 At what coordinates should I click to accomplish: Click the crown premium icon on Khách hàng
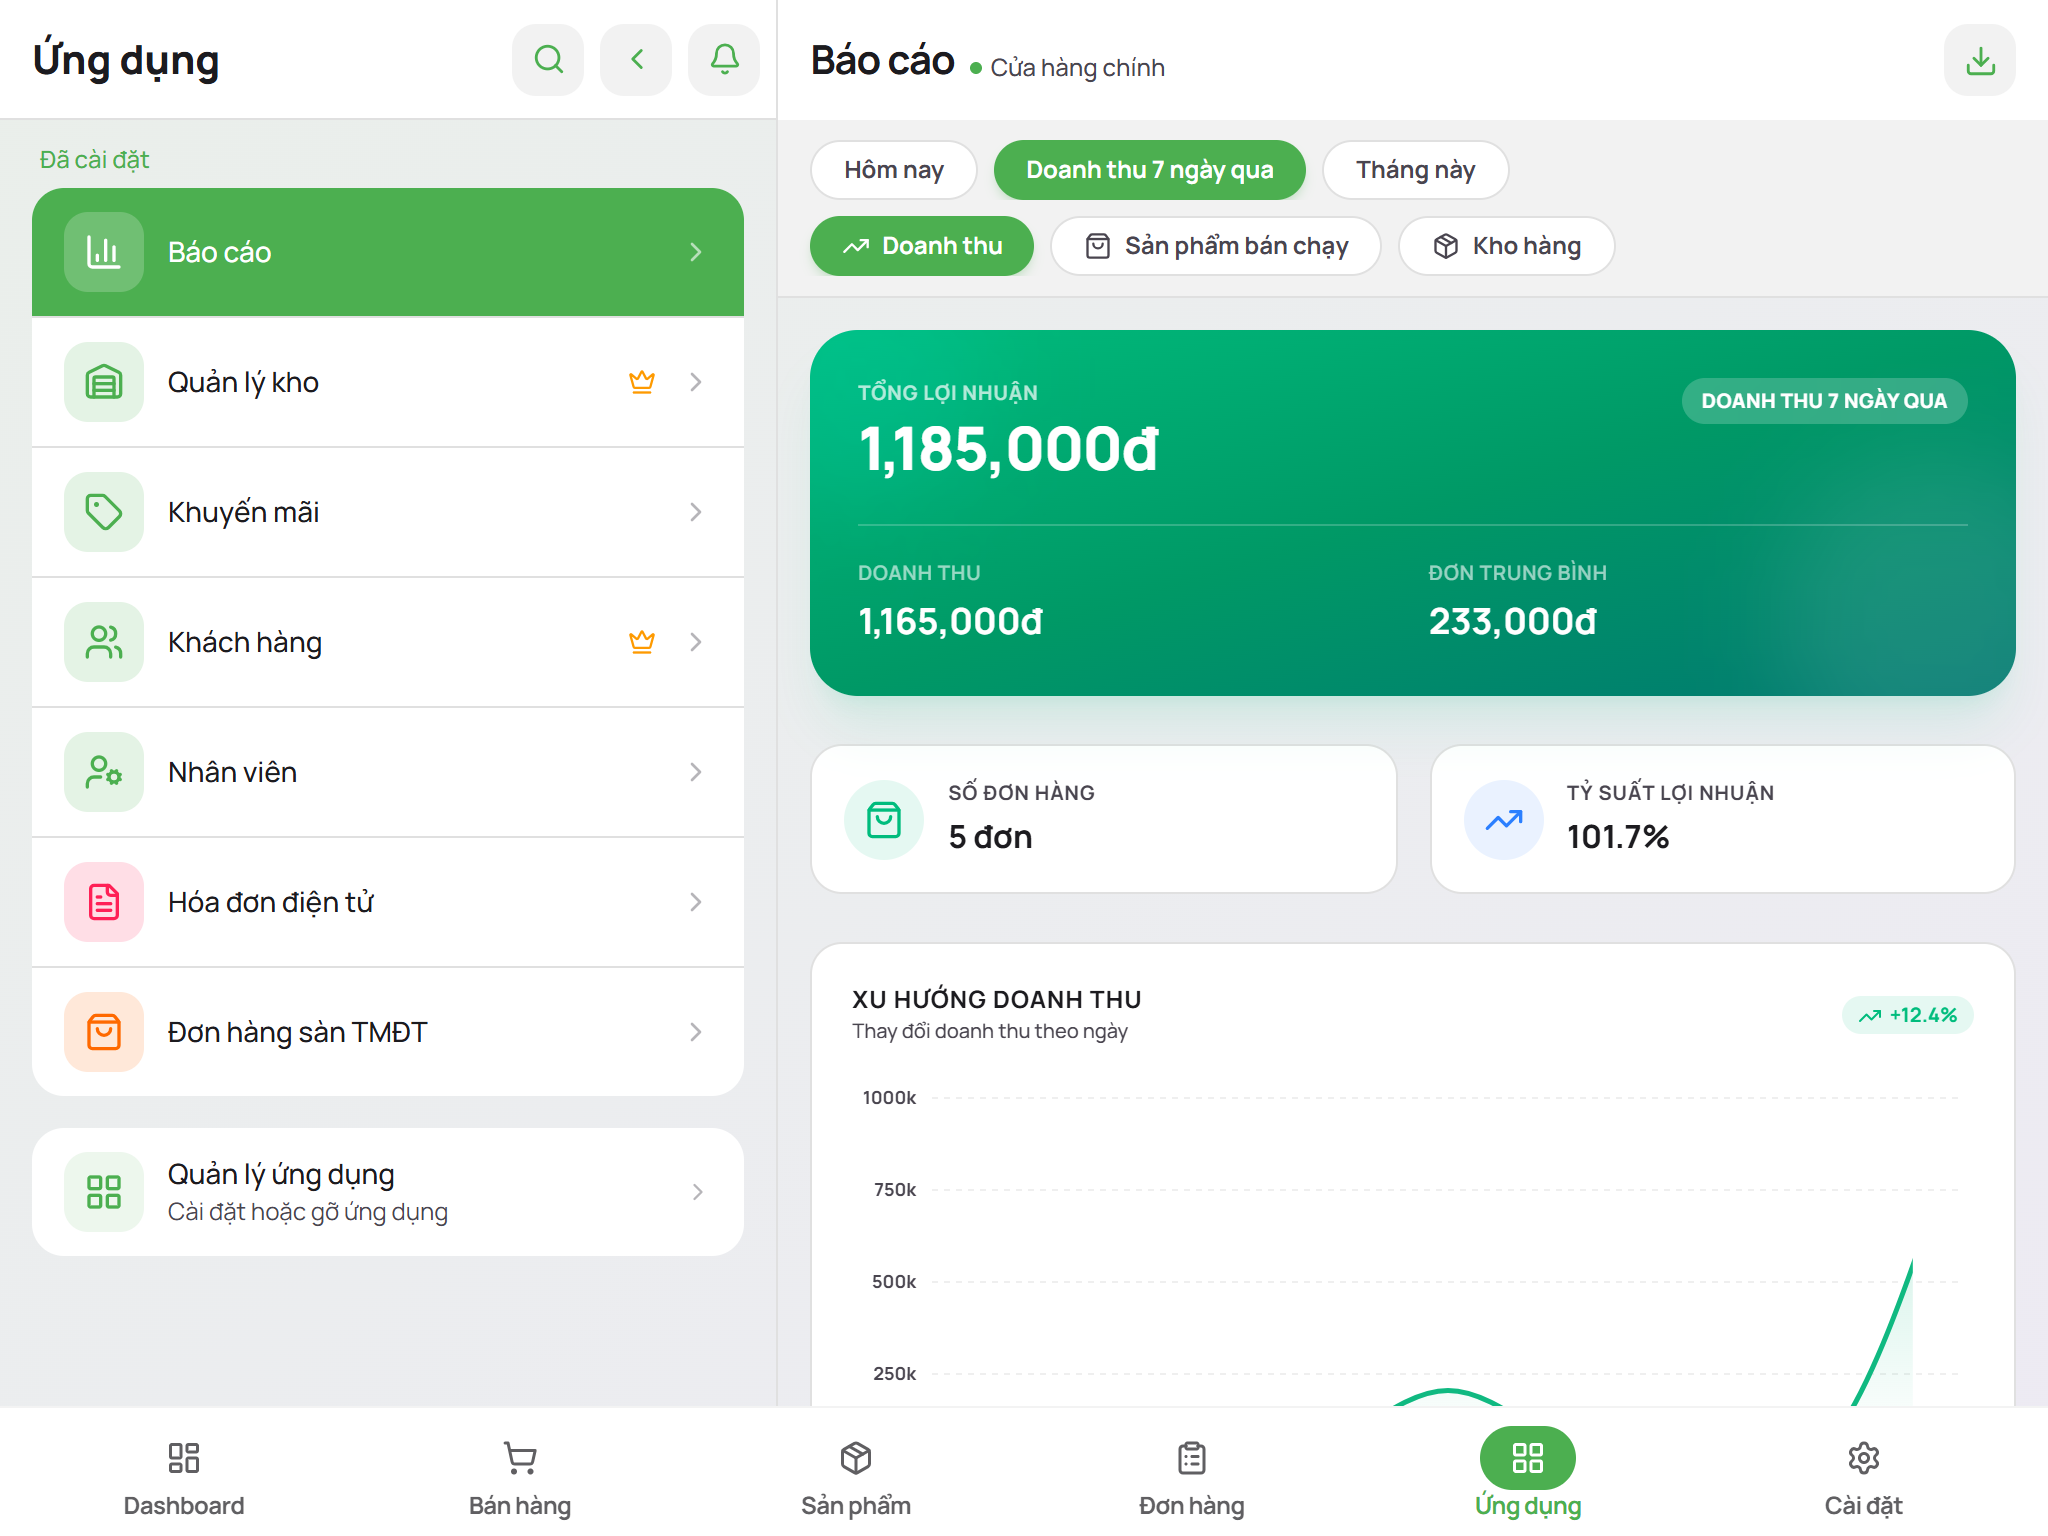point(642,642)
